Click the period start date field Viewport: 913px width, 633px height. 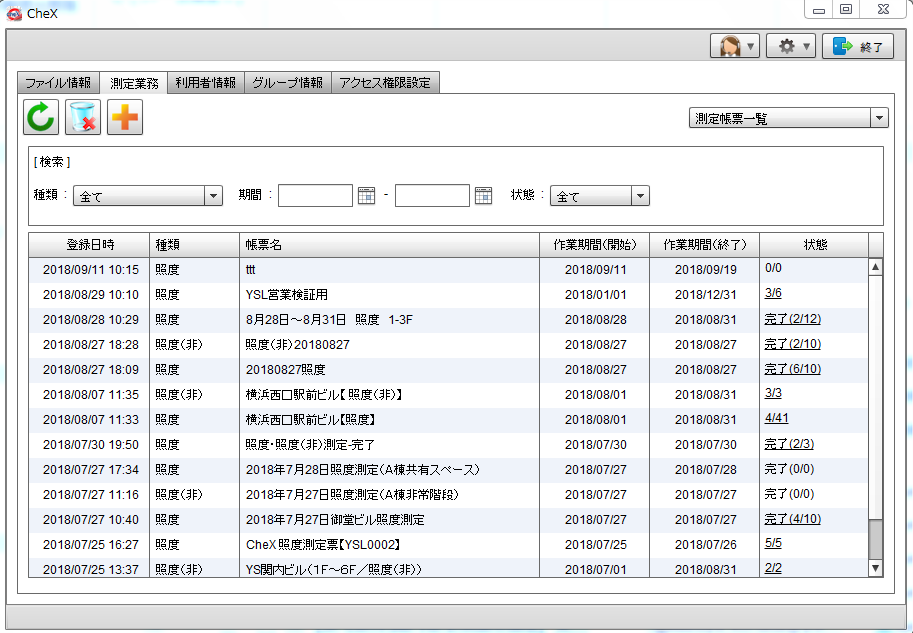point(315,196)
